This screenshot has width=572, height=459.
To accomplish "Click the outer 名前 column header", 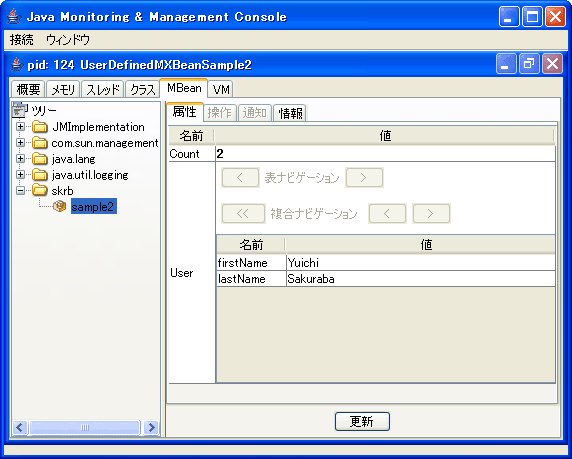I will 192,136.
